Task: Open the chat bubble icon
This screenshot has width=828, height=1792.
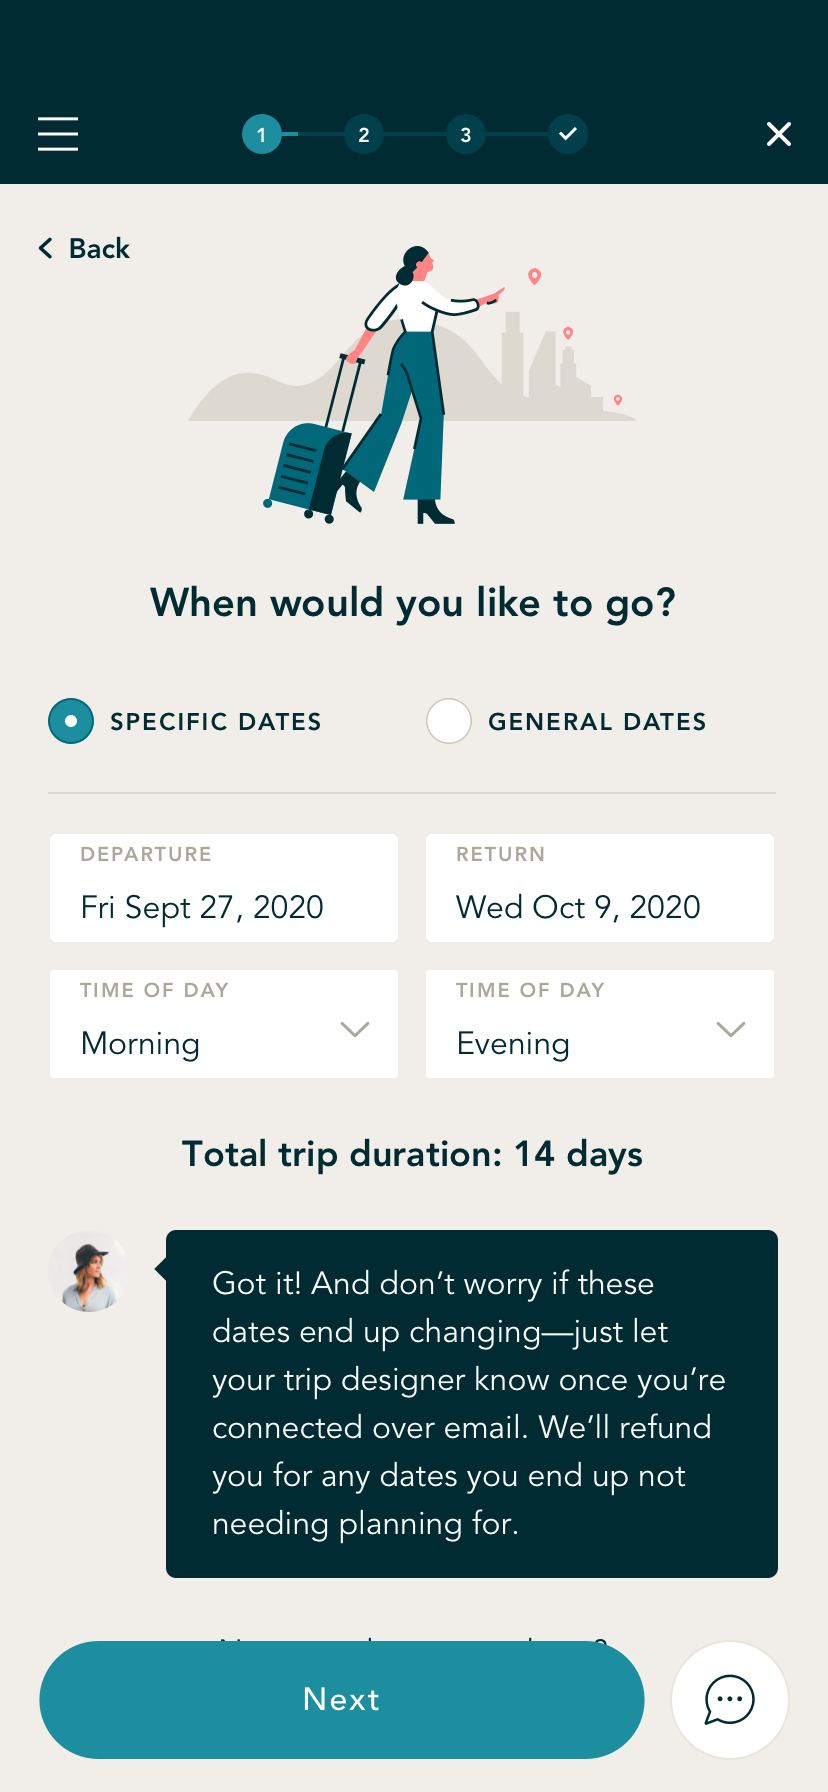Action: [x=730, y=1699]
